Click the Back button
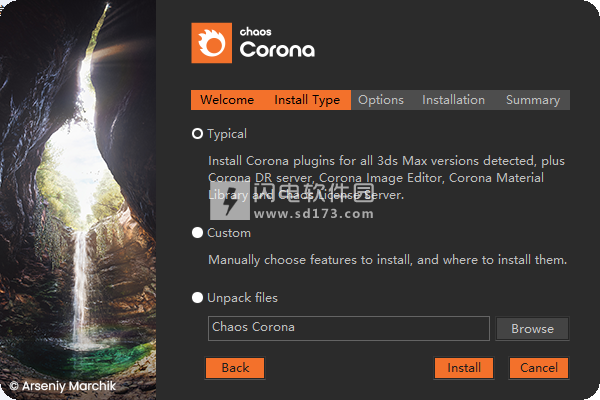The width and height of the screenshot is (600, 400). 235,368
